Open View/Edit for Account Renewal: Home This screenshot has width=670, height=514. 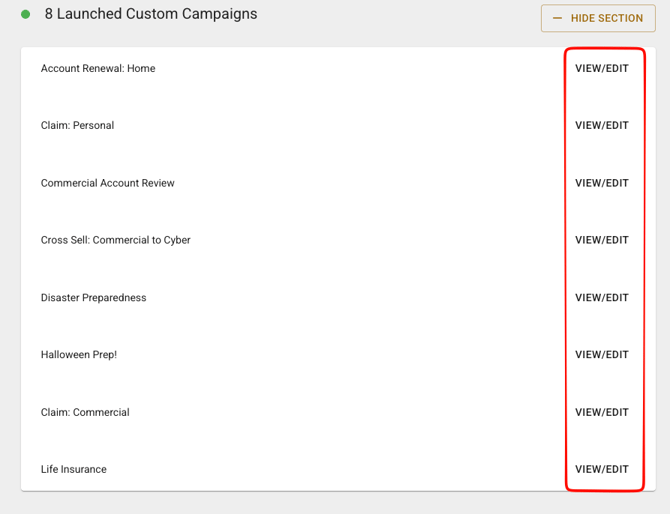602,69
